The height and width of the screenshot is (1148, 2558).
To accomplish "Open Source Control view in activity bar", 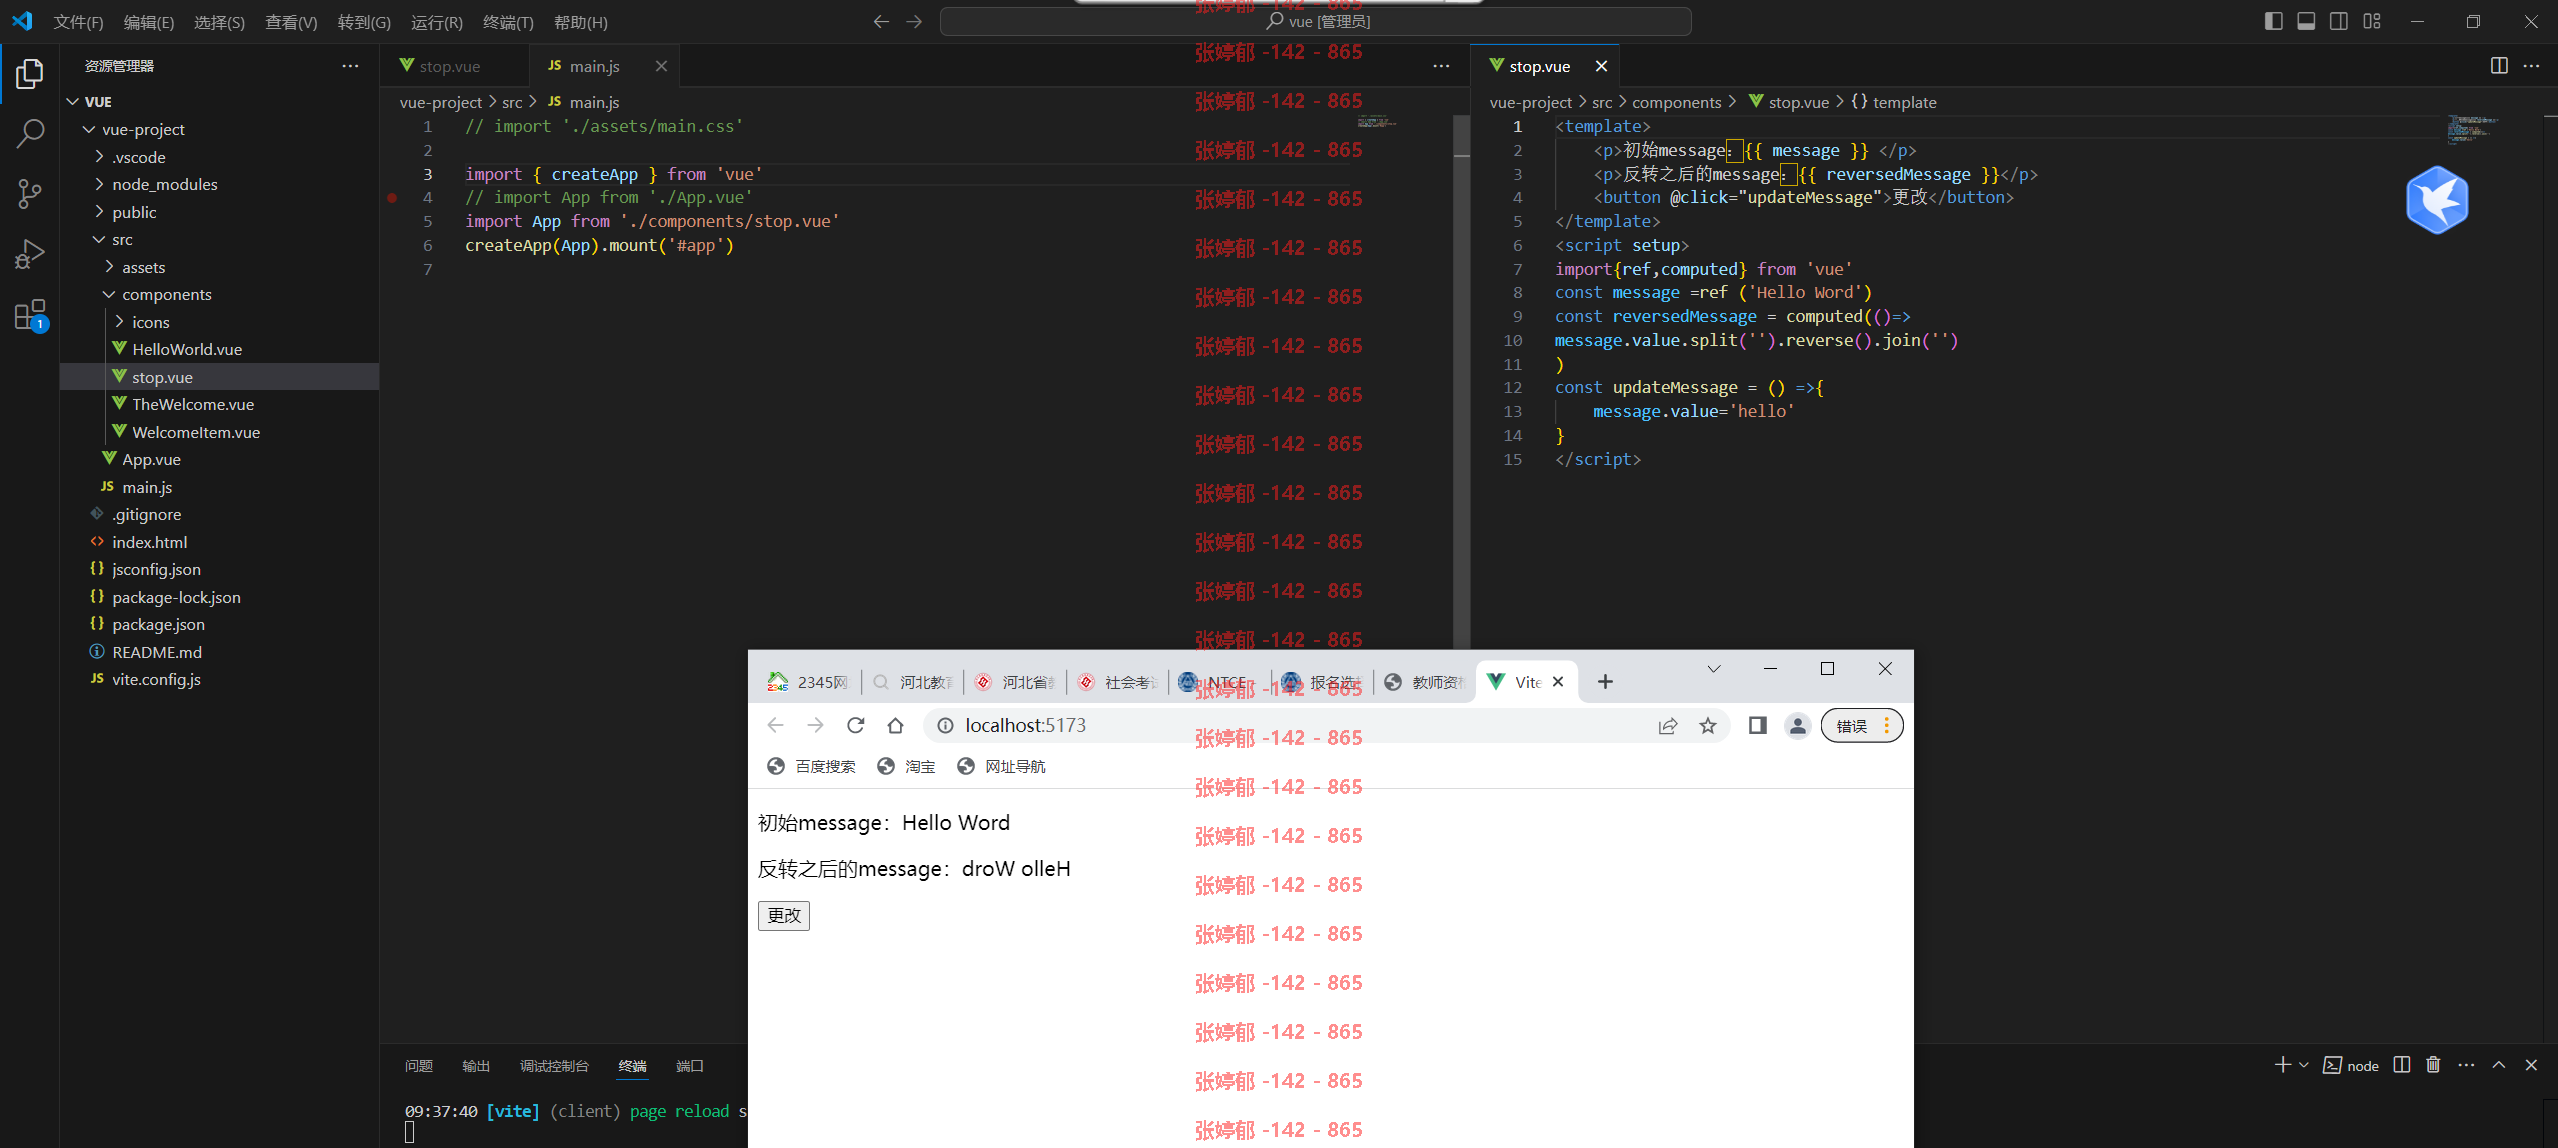I will coord(30,194).
